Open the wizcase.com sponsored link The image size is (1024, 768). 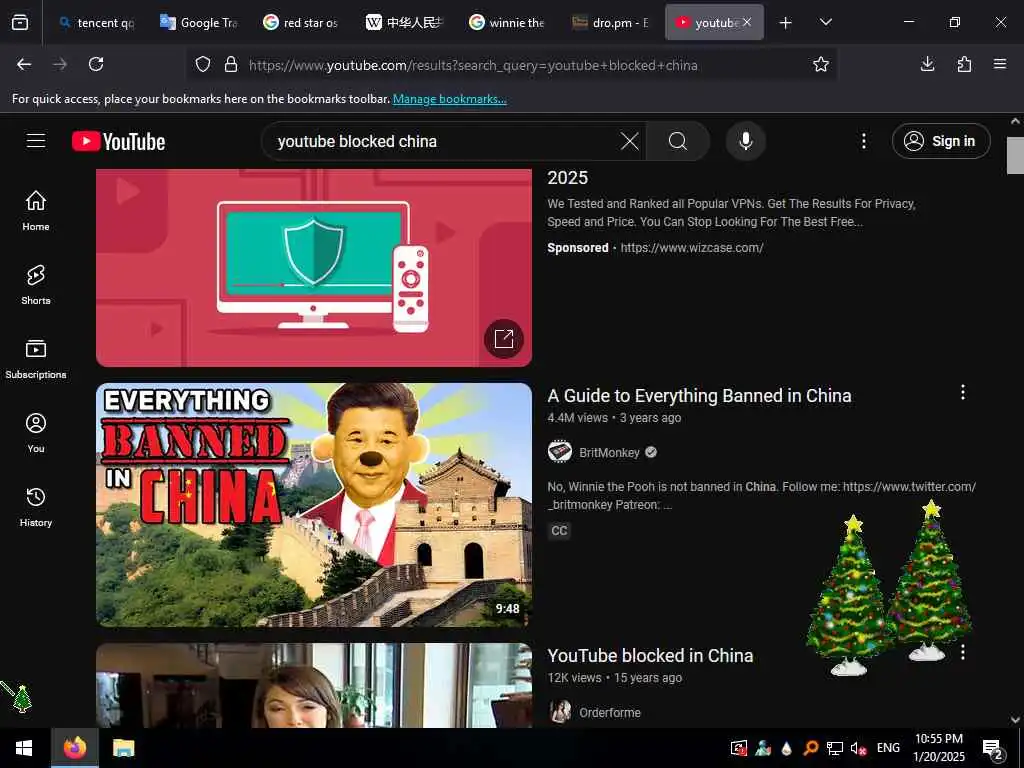pyautogui.click(x=692, y=248)
